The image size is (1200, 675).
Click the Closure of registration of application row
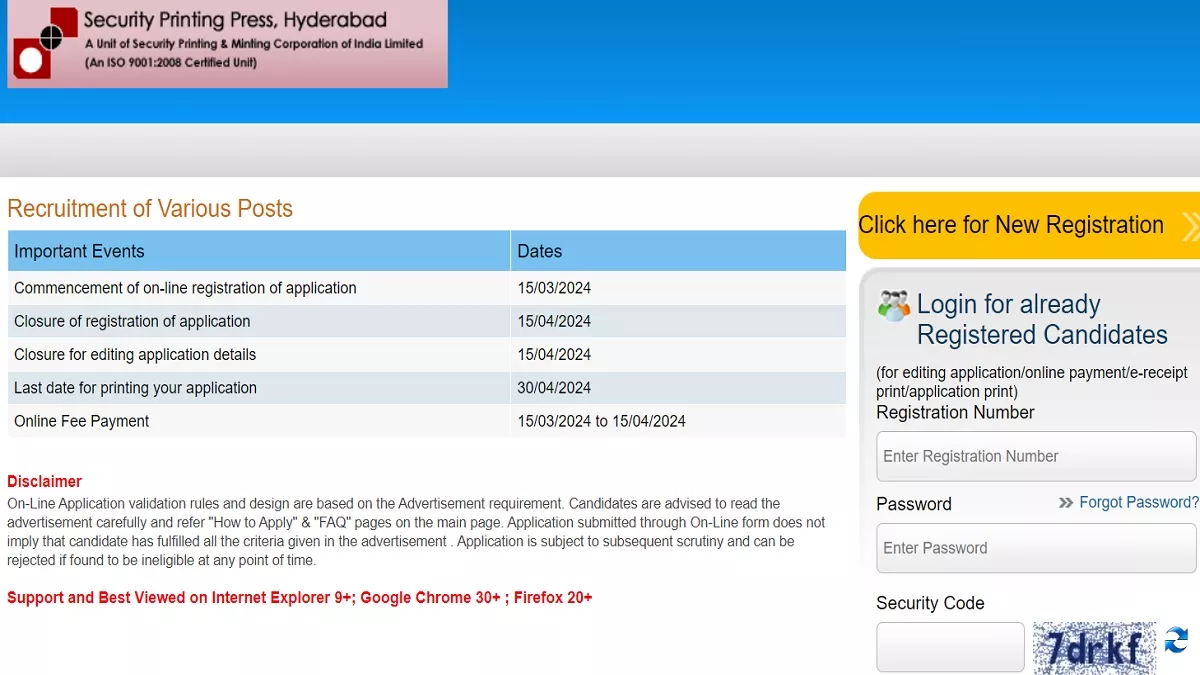coord(132,321)
